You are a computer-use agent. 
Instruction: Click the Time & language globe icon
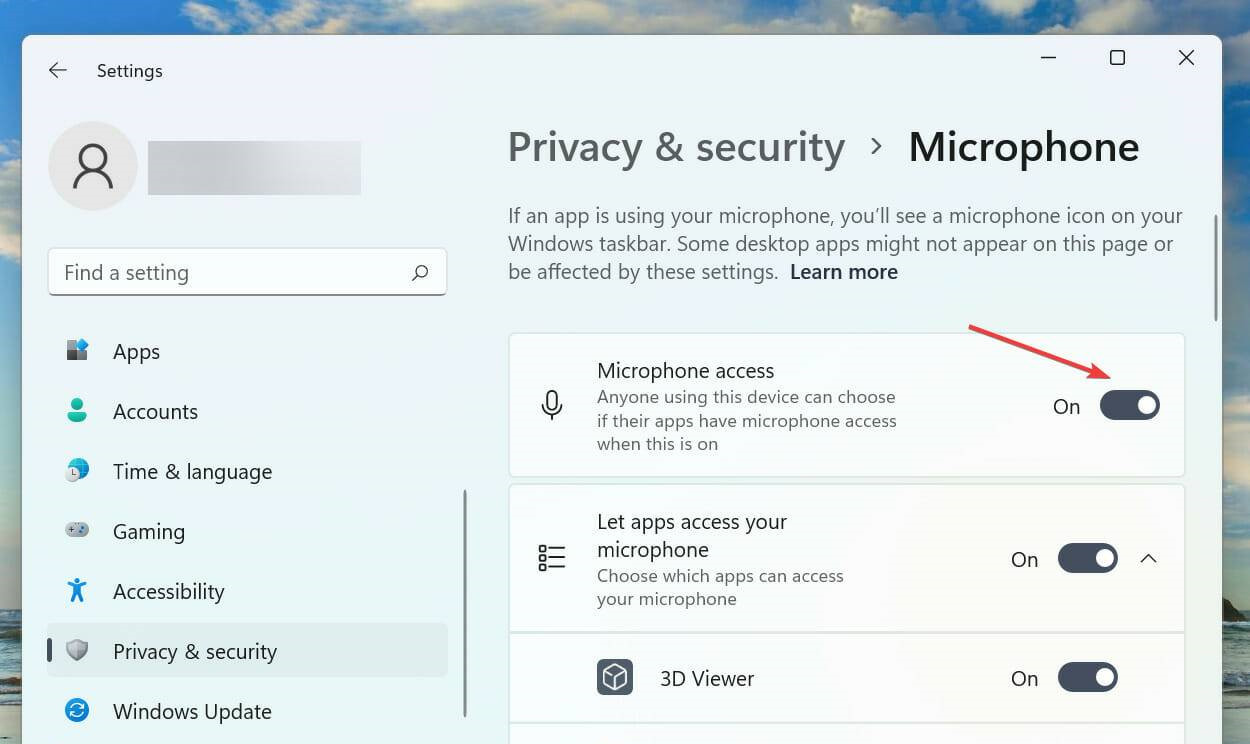pos(76,471)
